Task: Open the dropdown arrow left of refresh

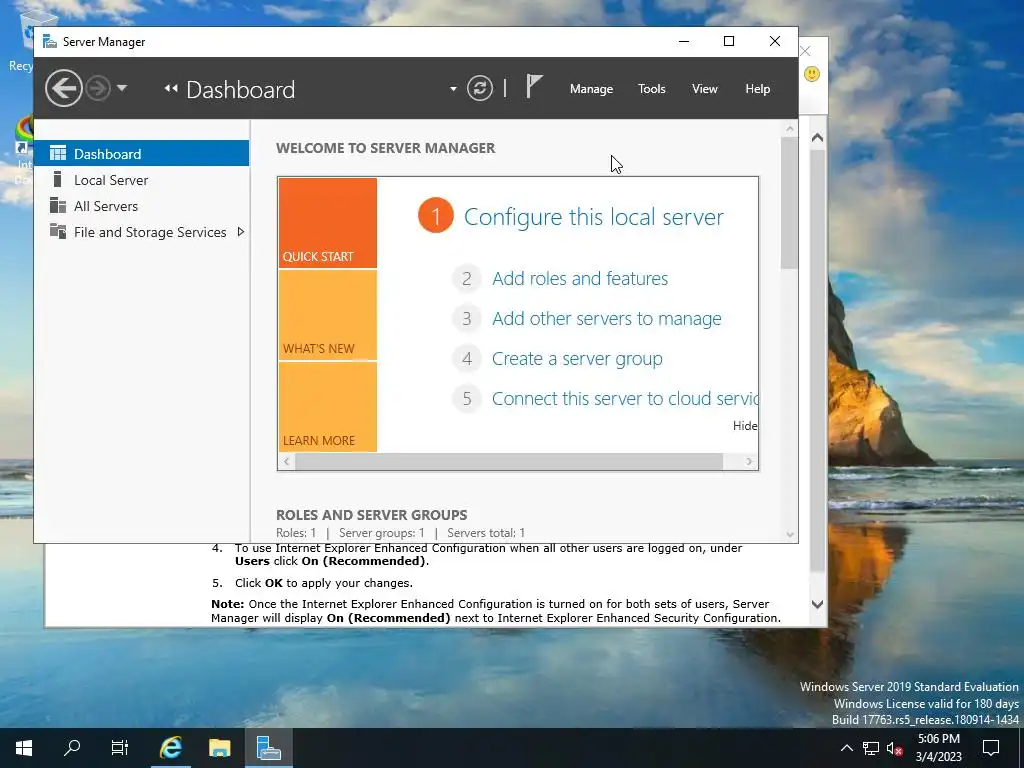Action: point(453,89)
